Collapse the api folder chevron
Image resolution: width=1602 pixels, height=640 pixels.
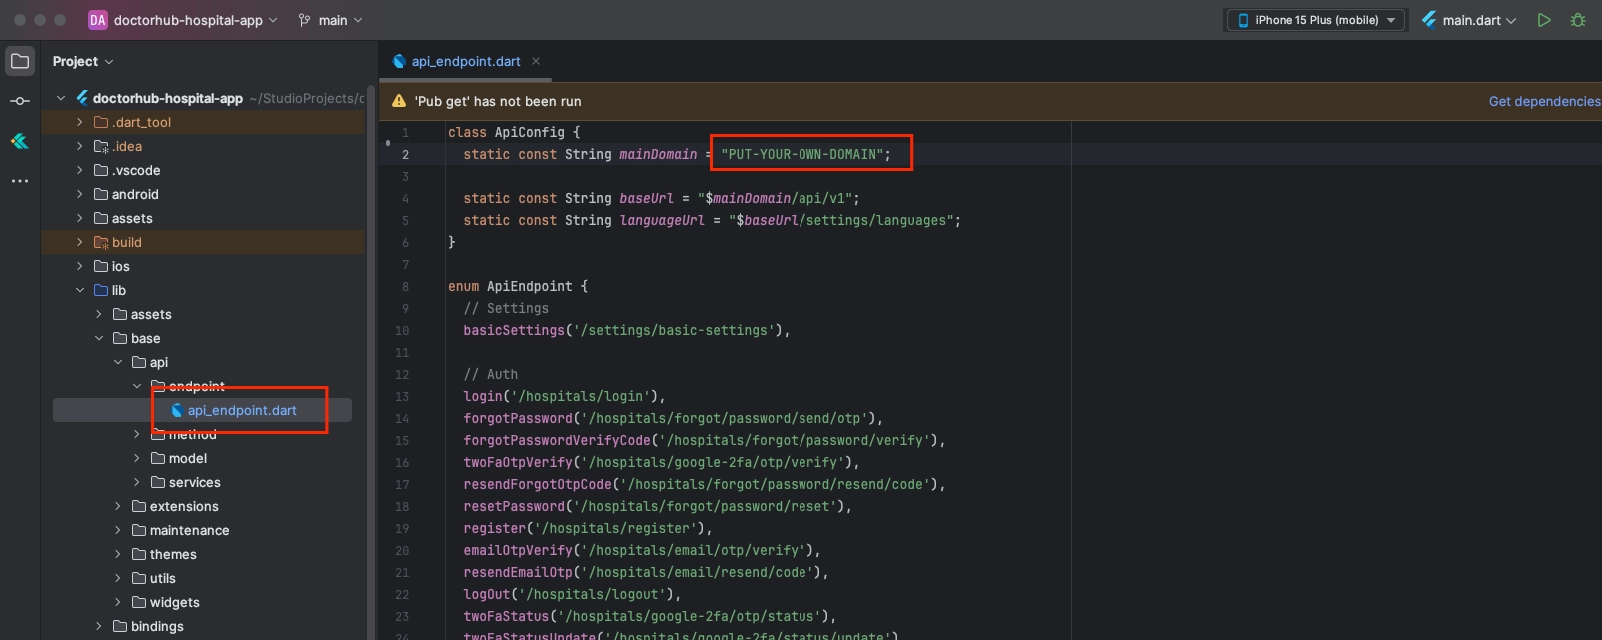coord(118,362)
